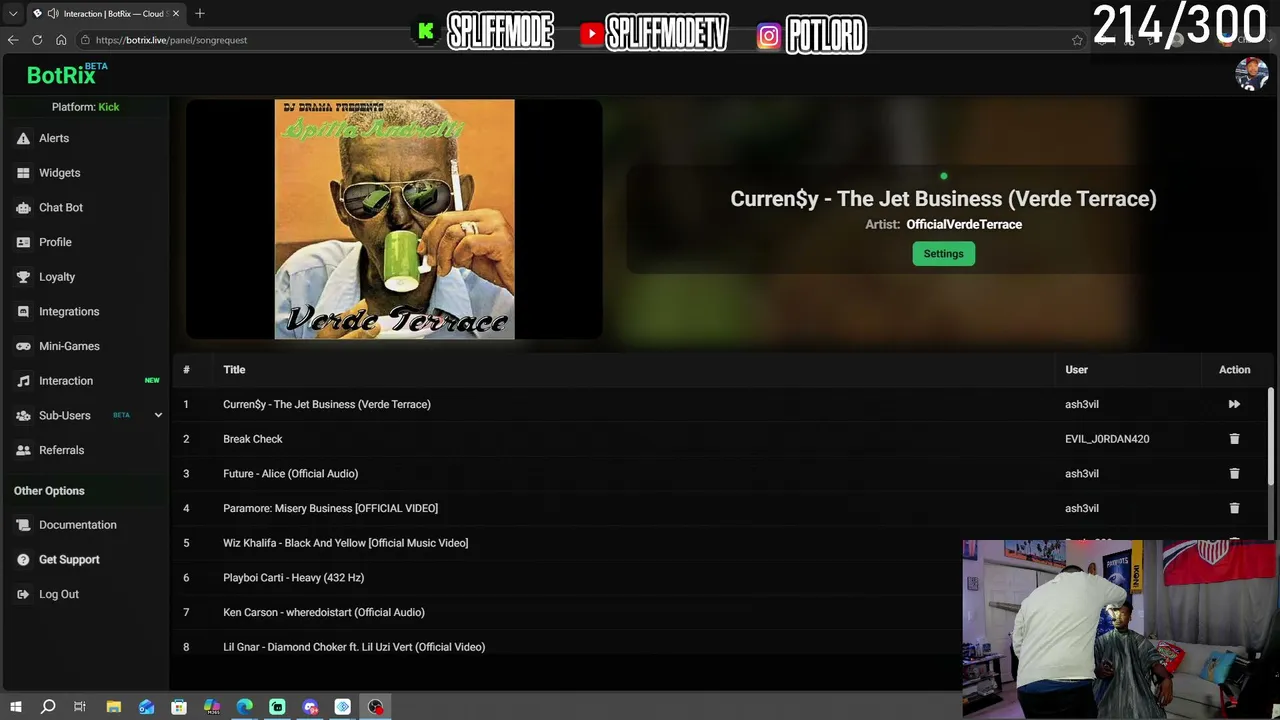The width and height of the screenshot is (1280, 720).
Task: Select the Wiz Khalifa Black And Yellow row
Action: tap(568, 543)
